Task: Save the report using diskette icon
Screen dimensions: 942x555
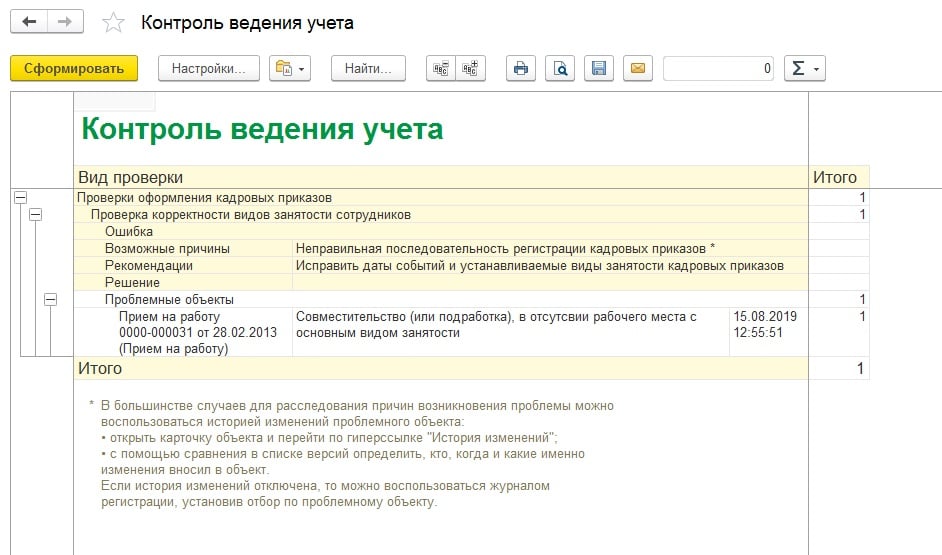Action: 599,68
